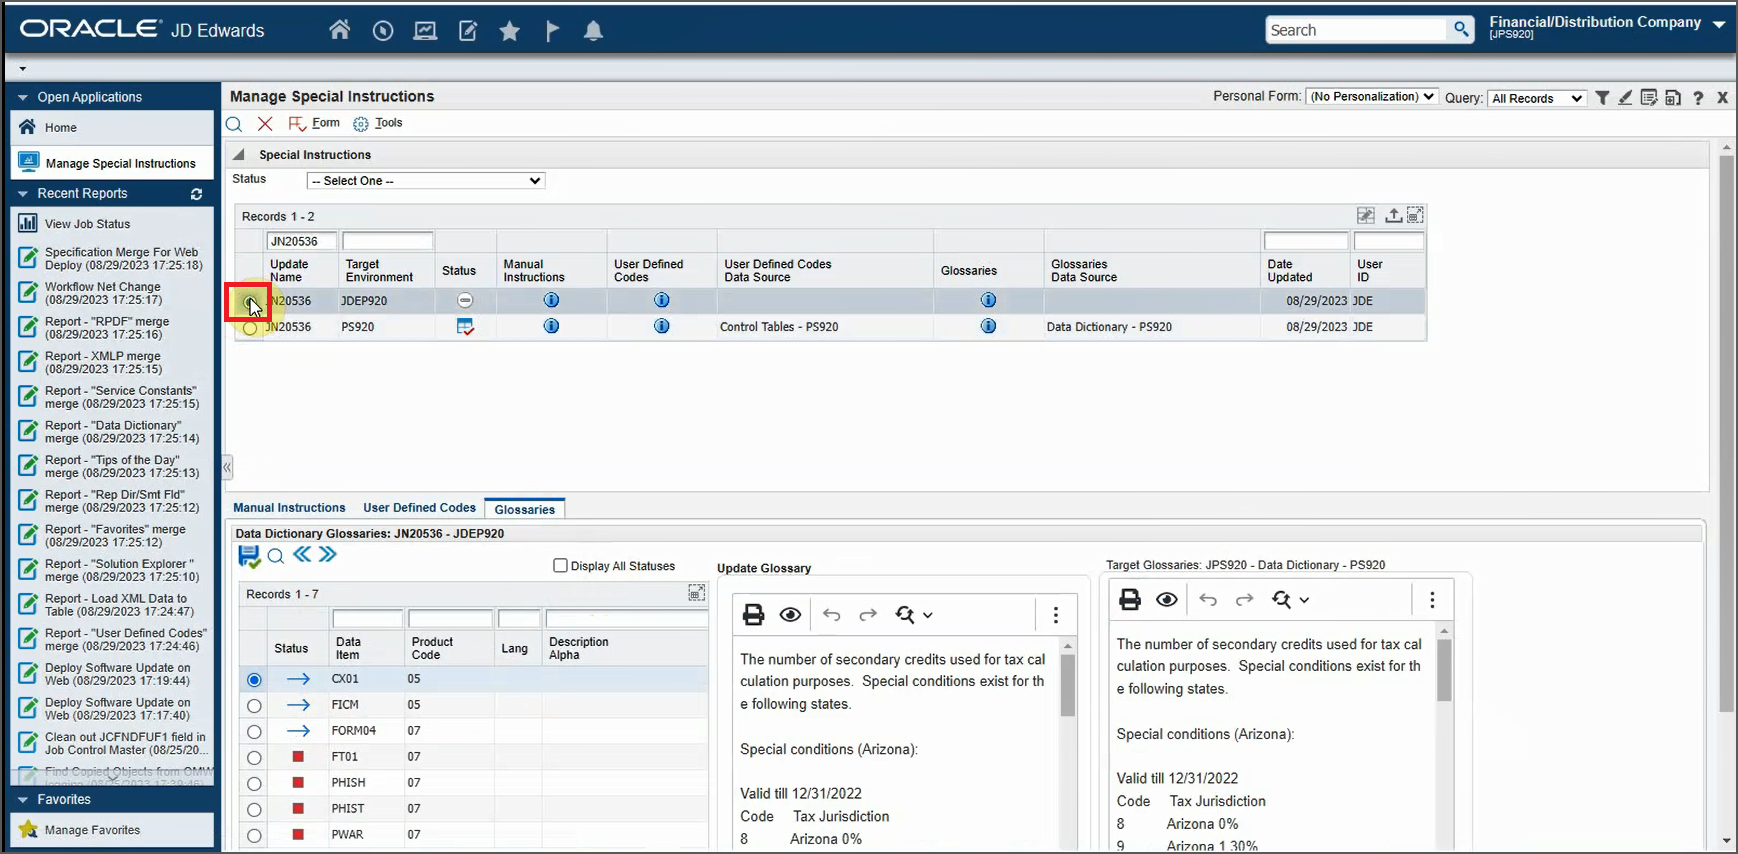Screen dimensions: 1738x854
Task: Click the red X cancel icon in toolbar
Action: coord(265,124)
